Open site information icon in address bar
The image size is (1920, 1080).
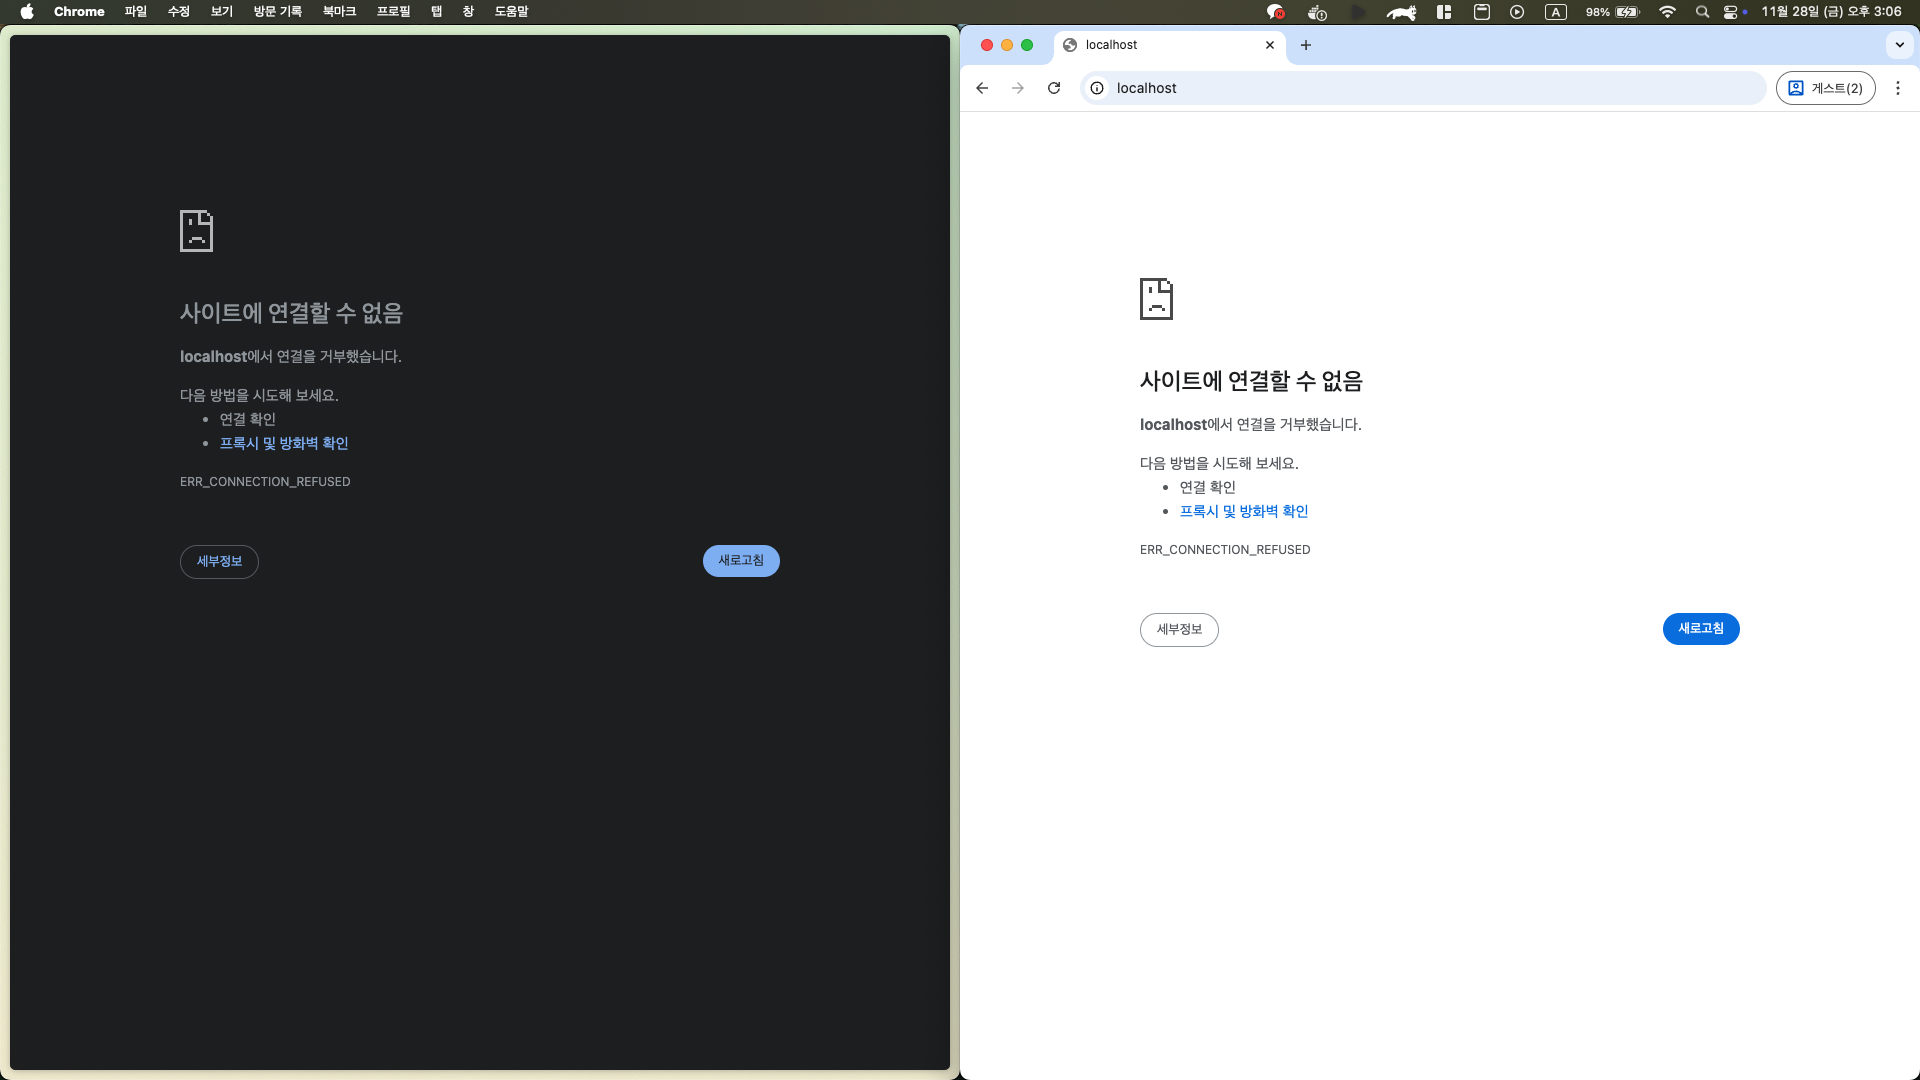point(1097,88)
